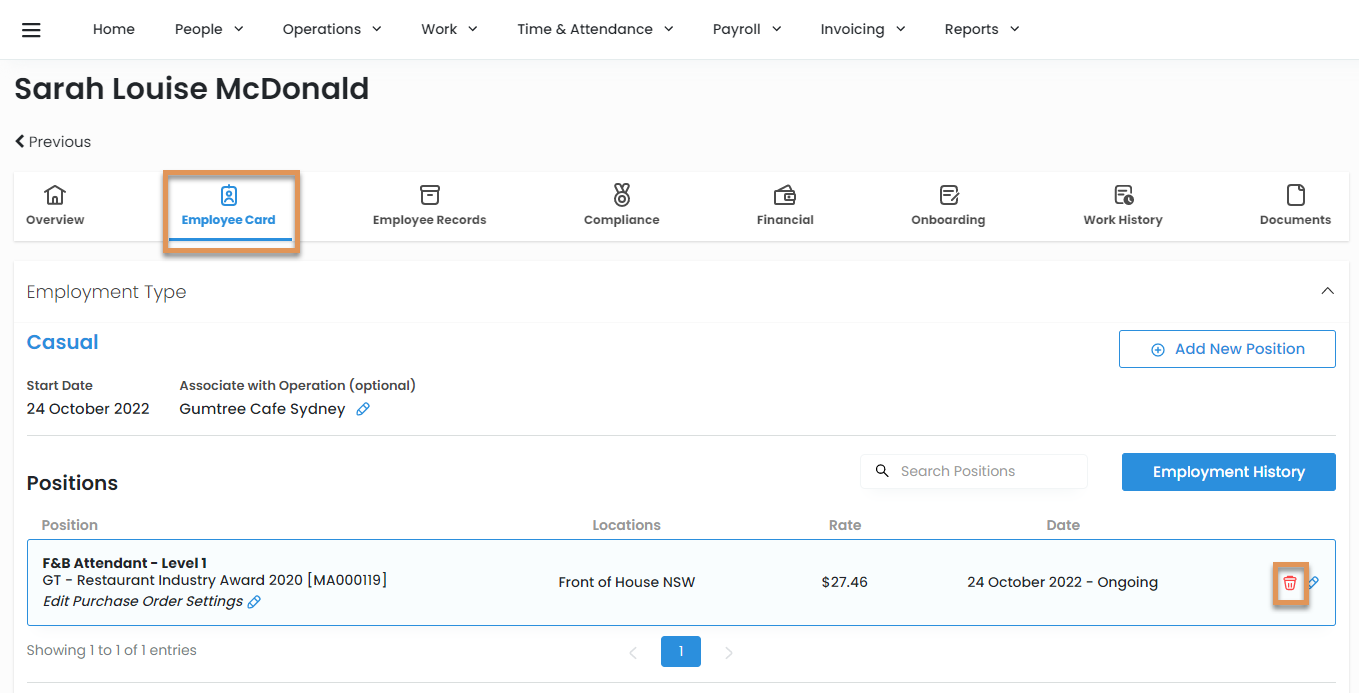Open the Payroll dropdown menu
This screenshot has width=1359, height=693.
[x=746, y=29]
